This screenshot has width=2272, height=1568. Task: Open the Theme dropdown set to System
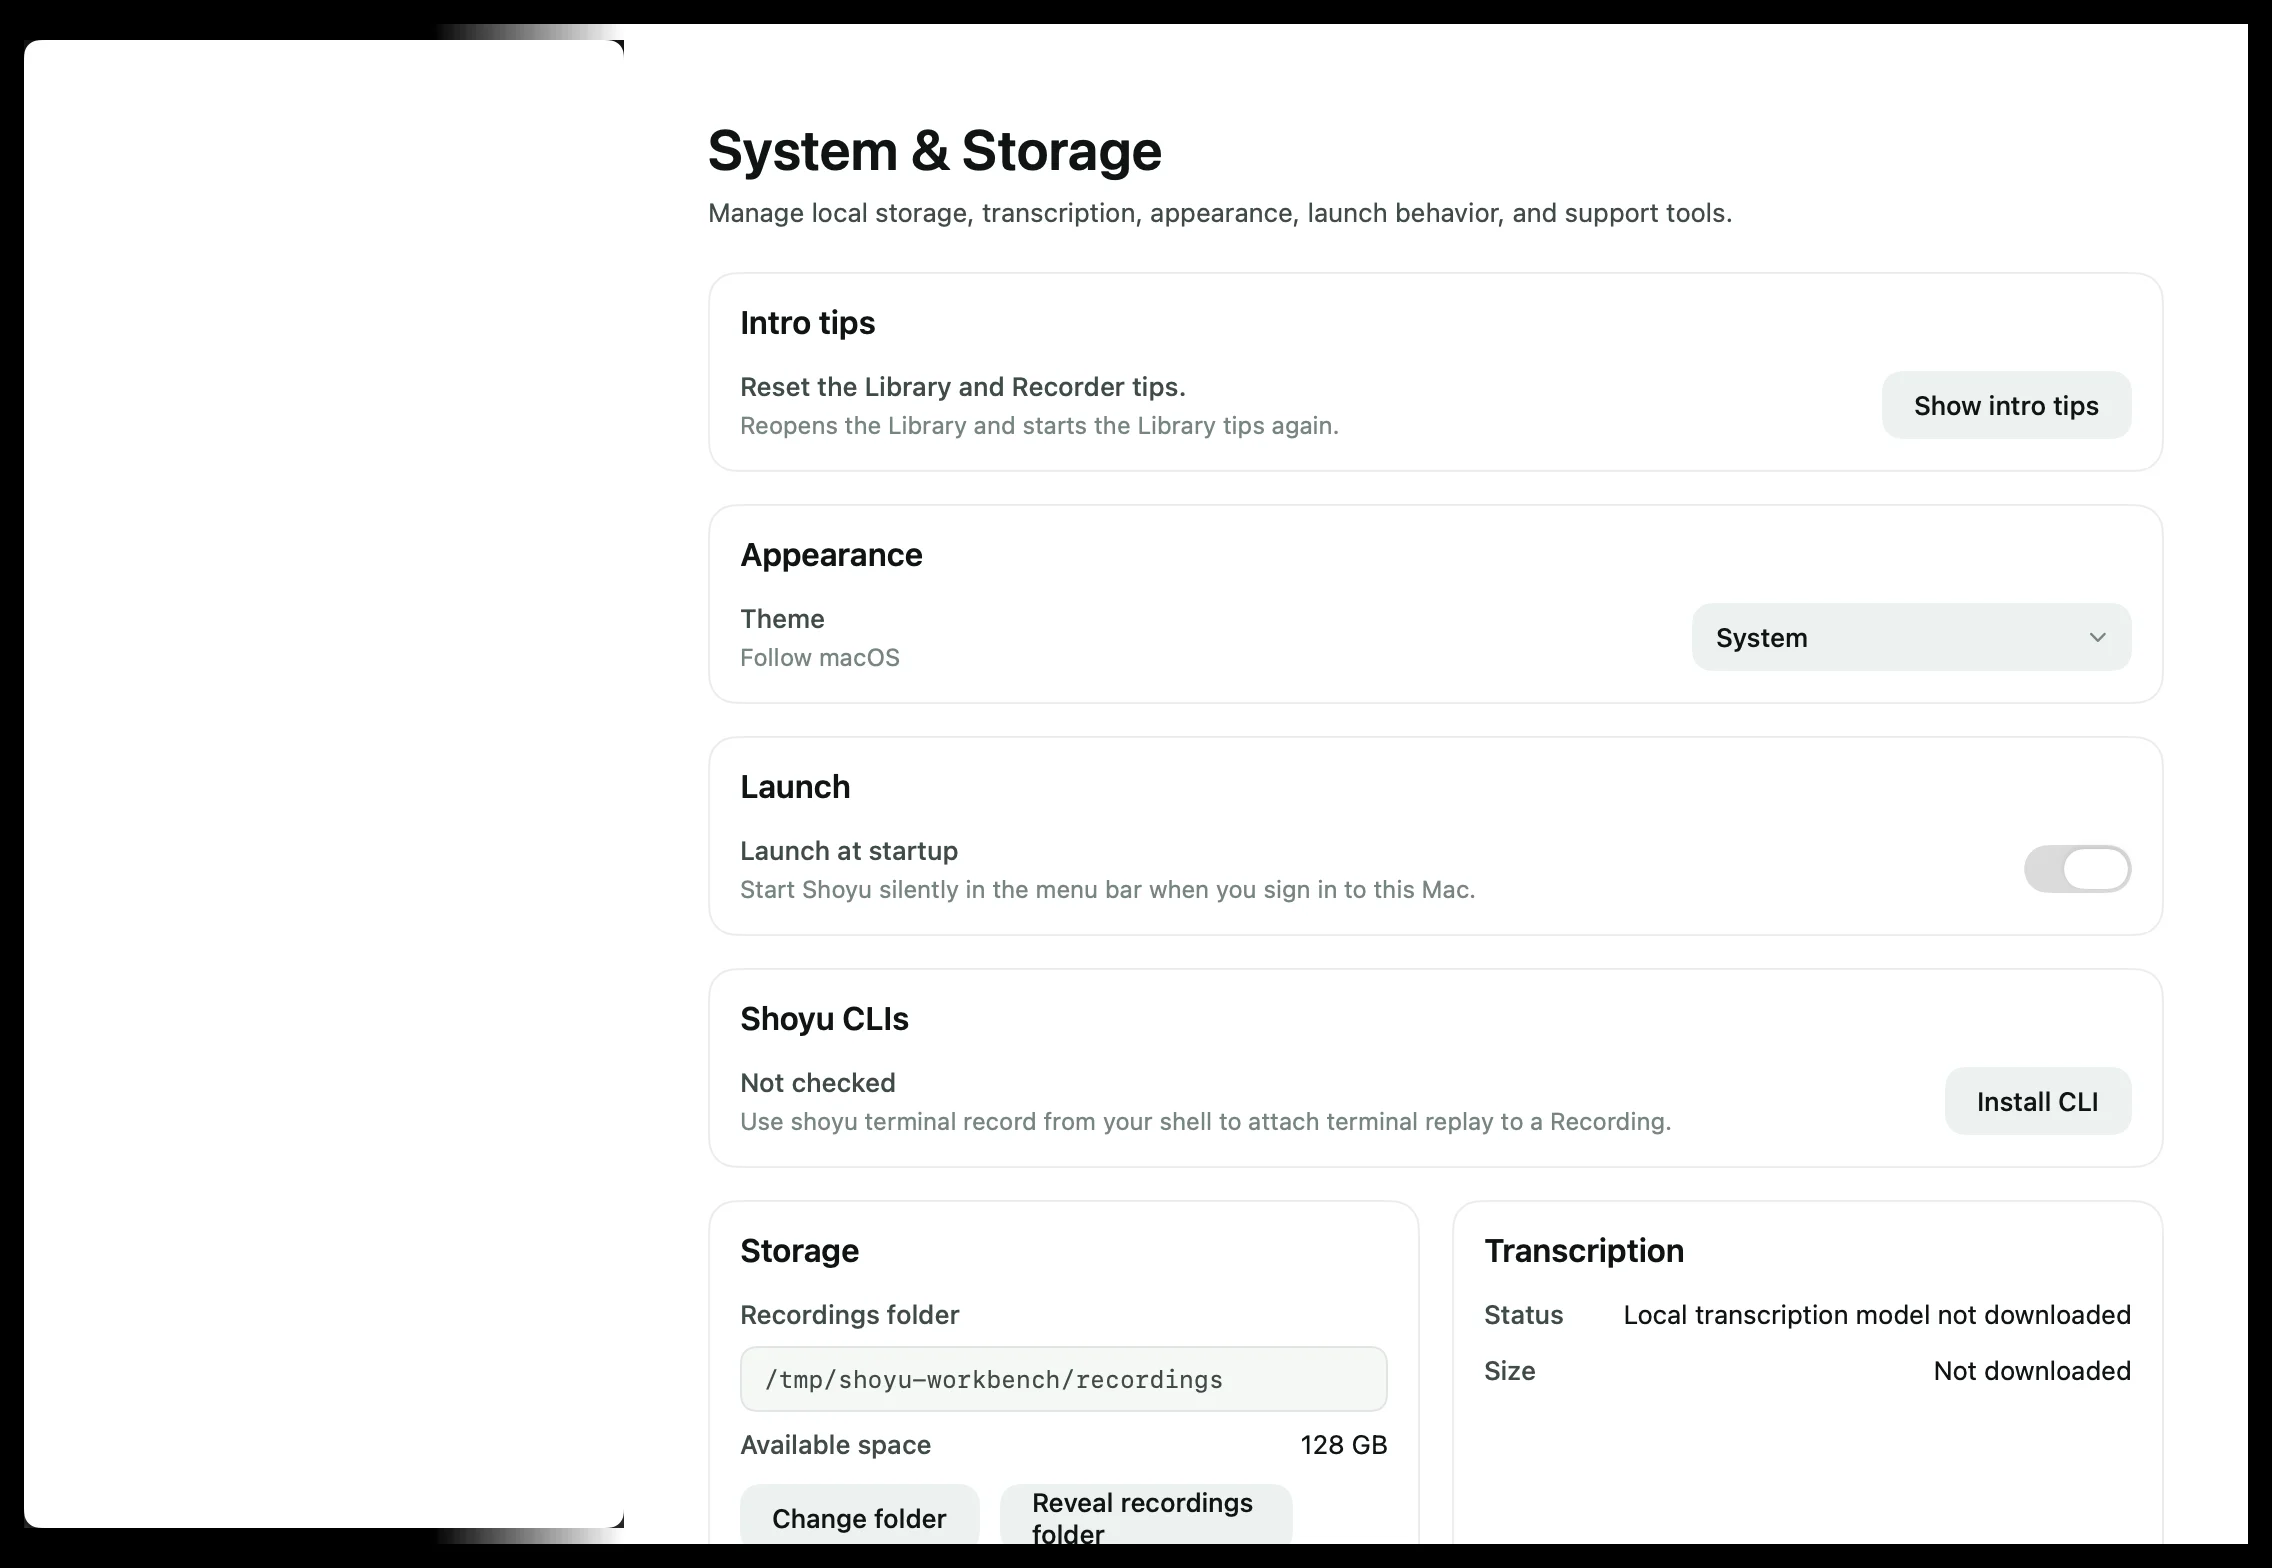pyautogui.click(x=1911, y=637)
